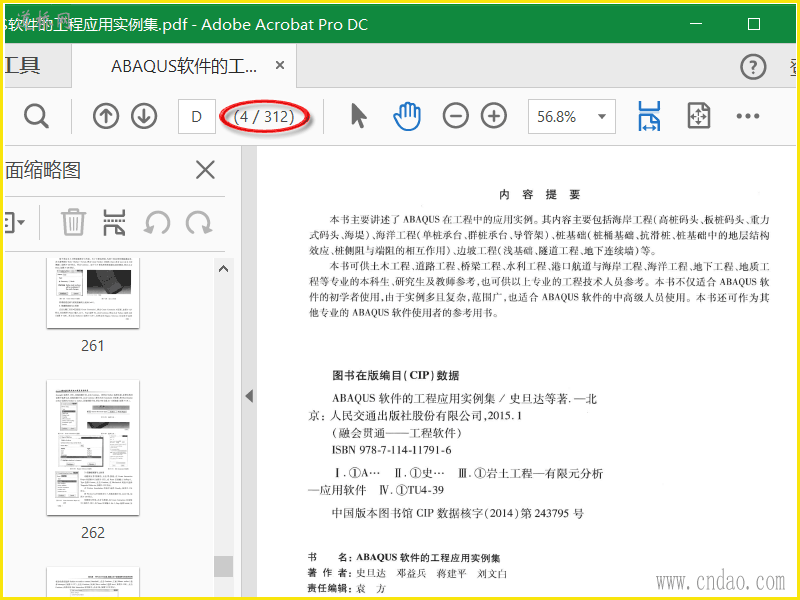Click thumbnail panel scrollbar handle
Viewport: 800px width, 600px height.
coord(223,566)
